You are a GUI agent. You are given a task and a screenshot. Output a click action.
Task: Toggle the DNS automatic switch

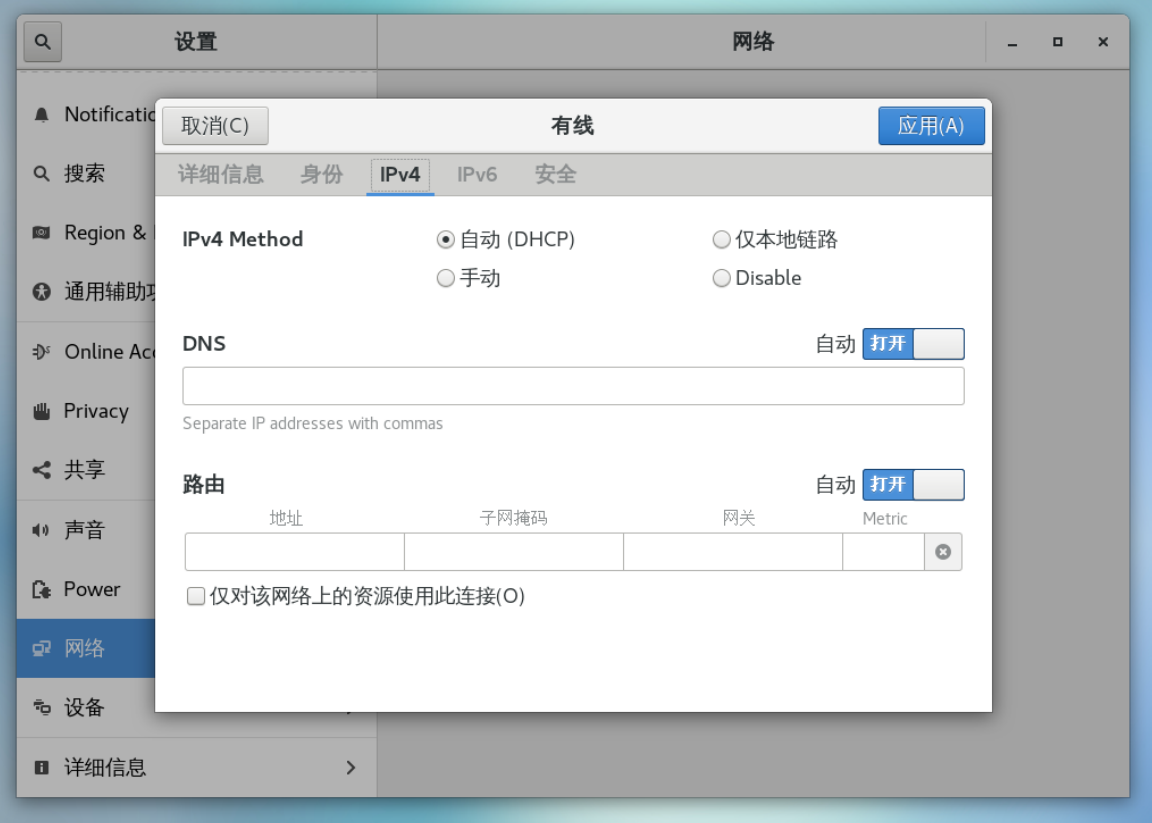click(x=913, y=344)
